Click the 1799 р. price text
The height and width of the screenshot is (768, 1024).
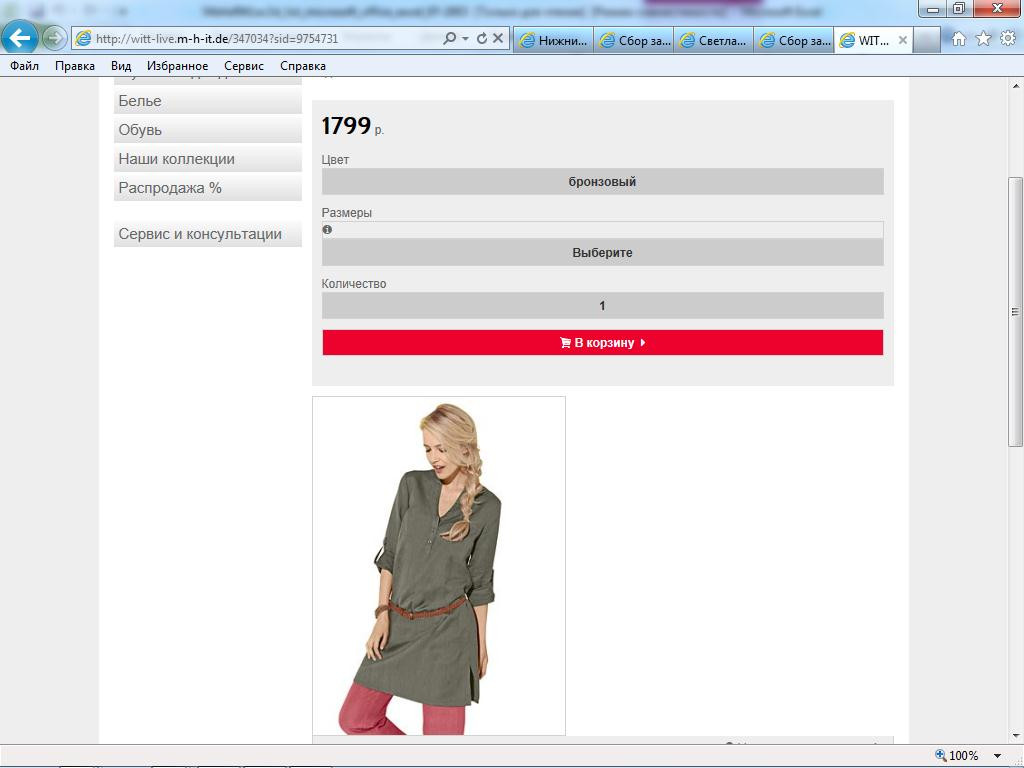click(x=353, y=125)
